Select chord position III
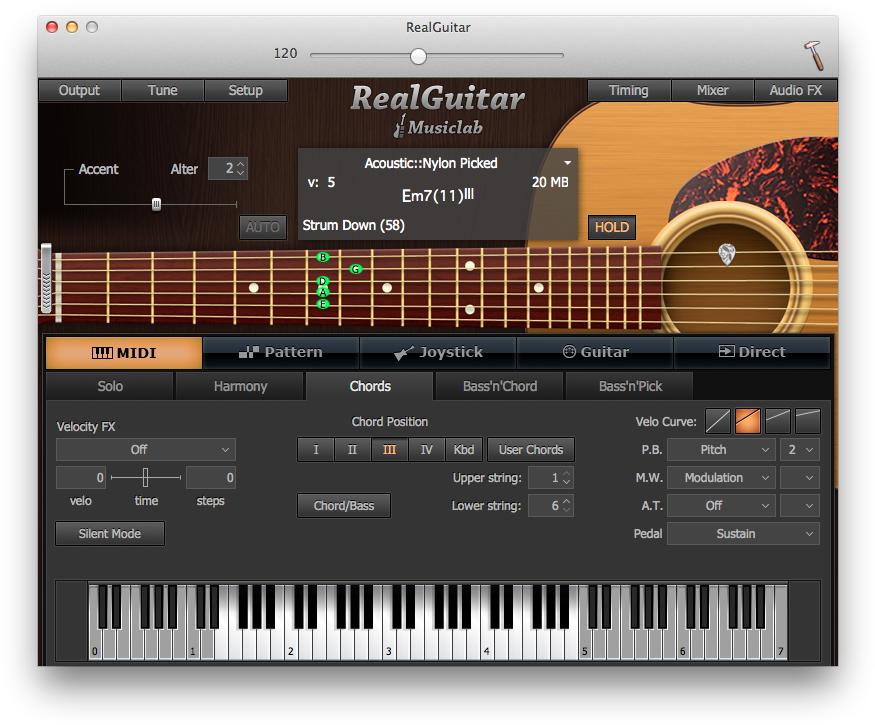The height and width of the screenshot is (725, 875). tap(390, 450)
